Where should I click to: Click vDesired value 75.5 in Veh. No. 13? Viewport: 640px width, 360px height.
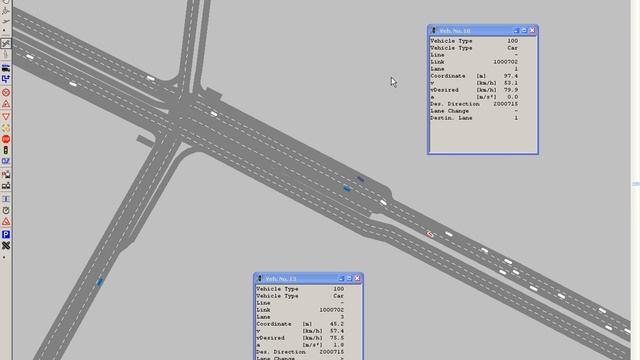[337, 338]
